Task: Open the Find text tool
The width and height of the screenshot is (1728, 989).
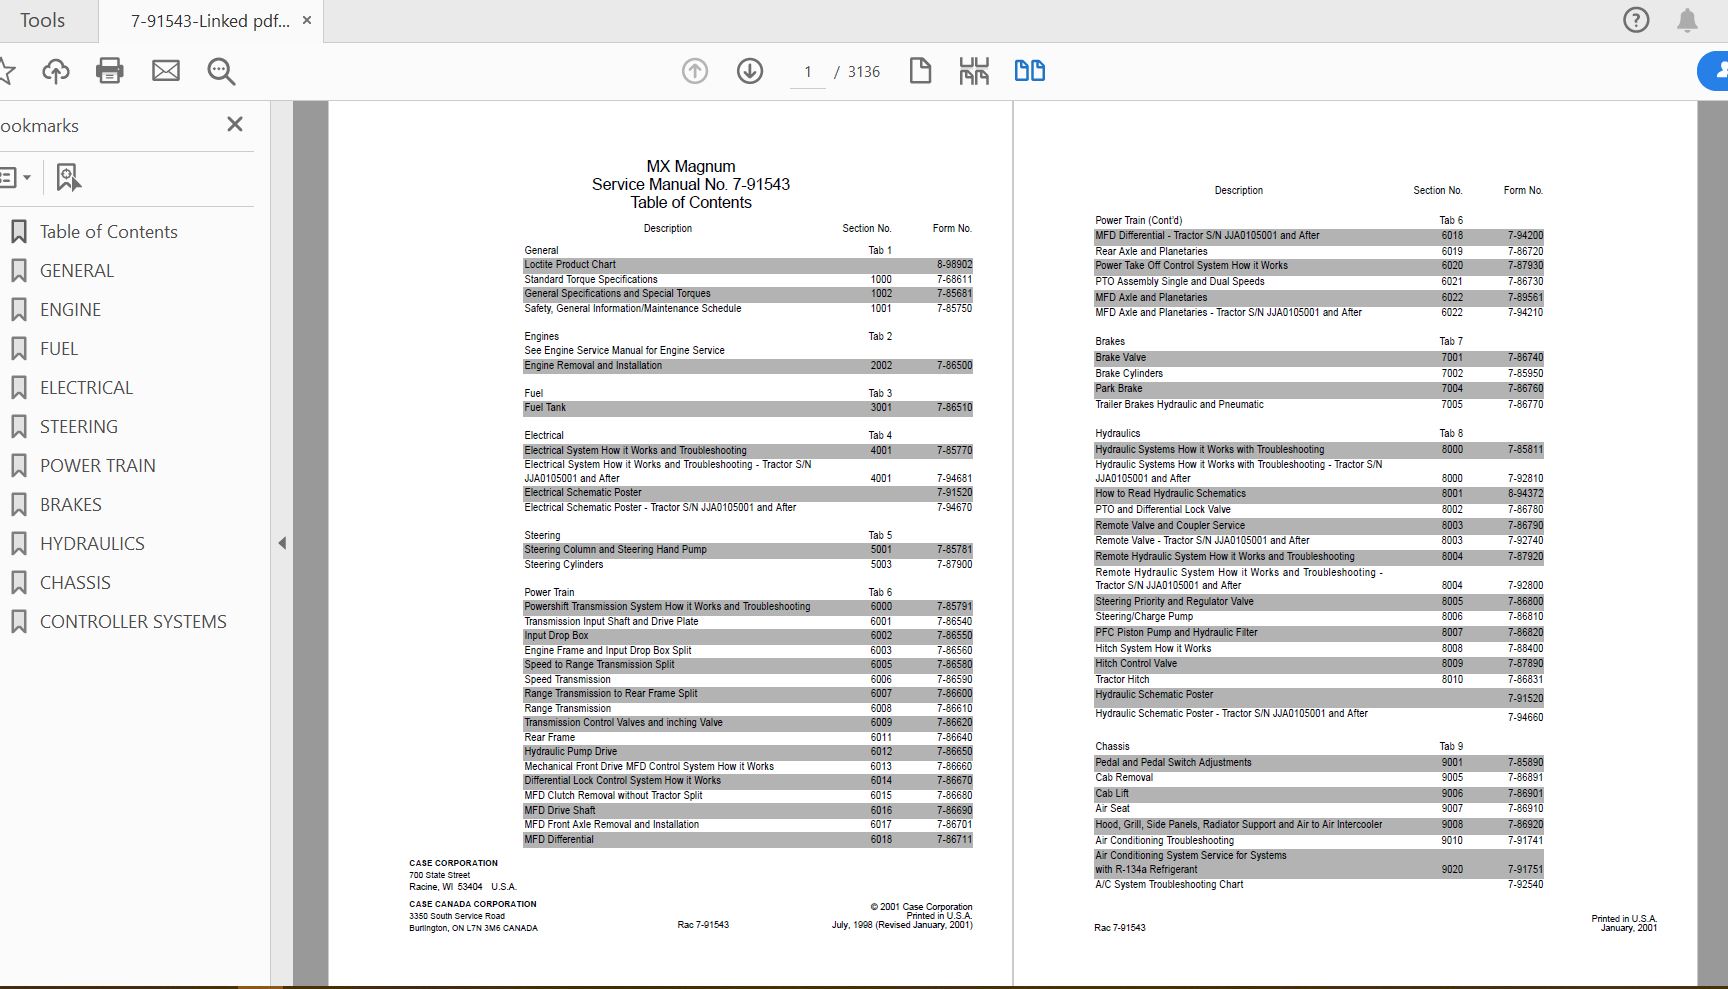Action: [x=221, y=71]
